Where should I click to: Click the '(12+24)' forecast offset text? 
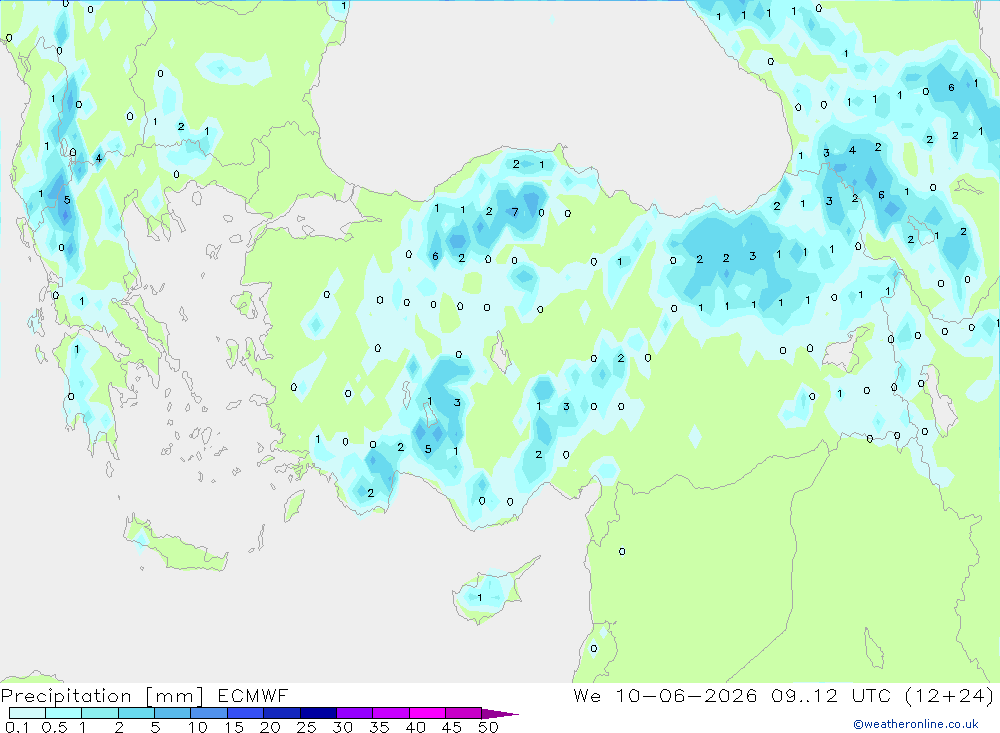click(949, 695)
